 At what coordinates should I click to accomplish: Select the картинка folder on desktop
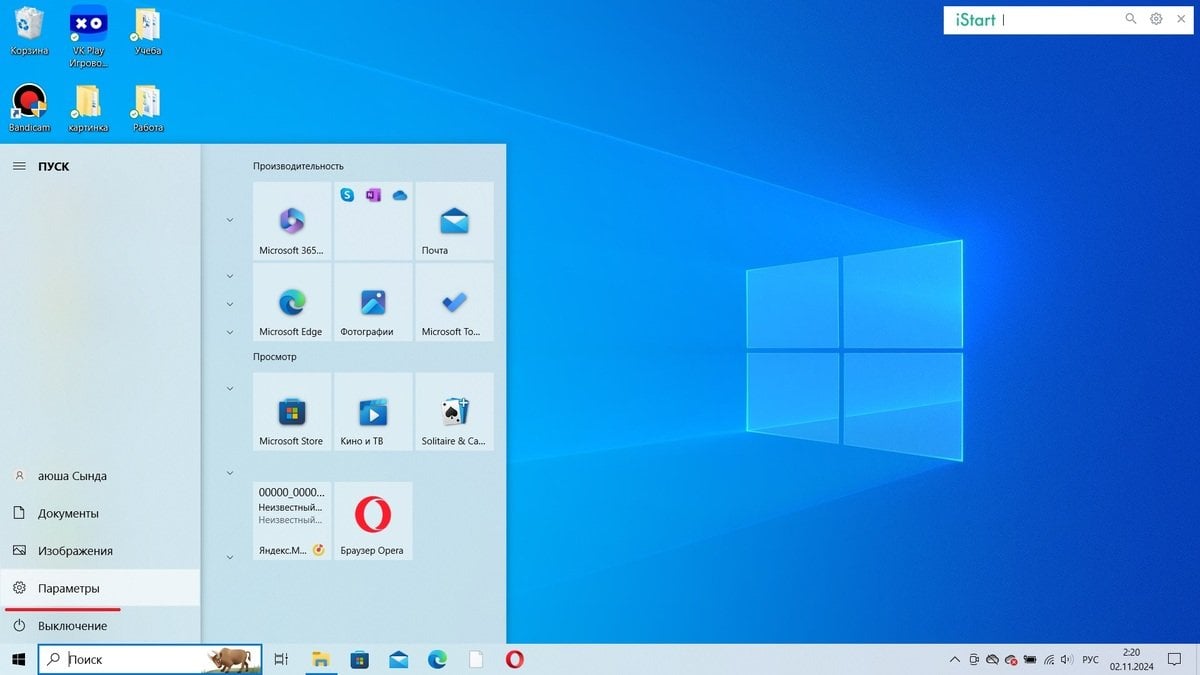point(88,108)
